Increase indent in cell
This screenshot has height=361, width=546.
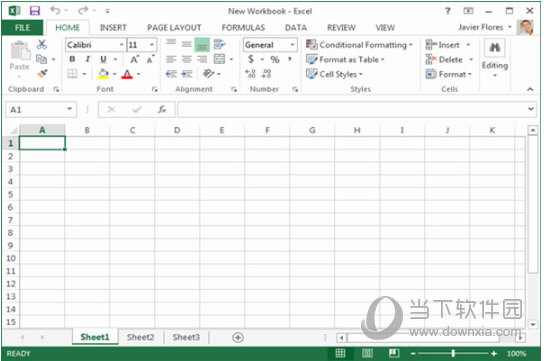point(187,74)
